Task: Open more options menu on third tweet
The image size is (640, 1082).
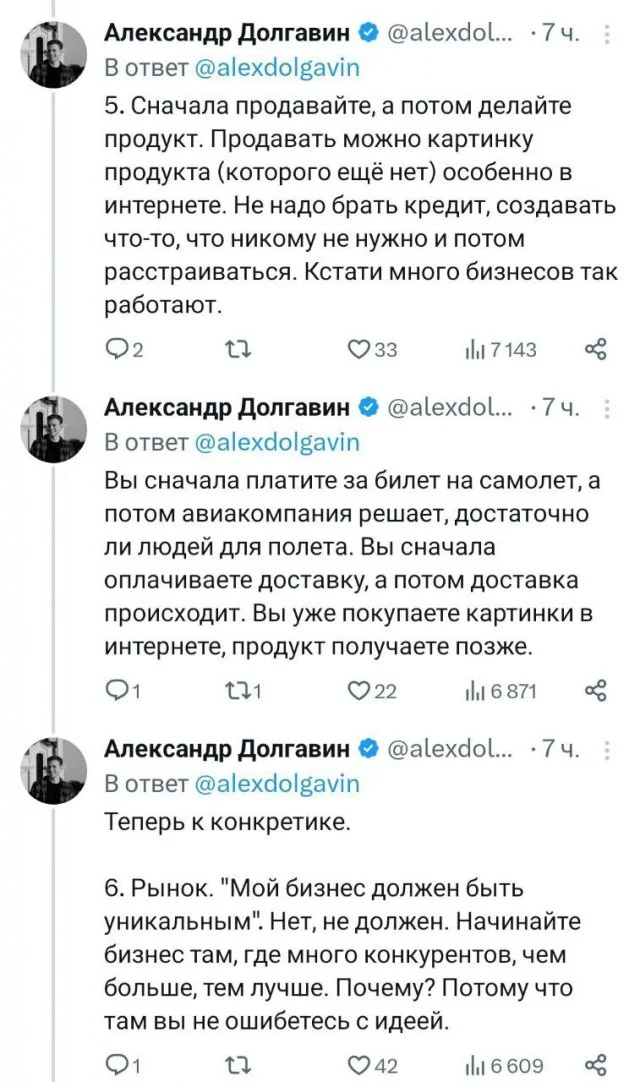Action: tap(610, 750)
